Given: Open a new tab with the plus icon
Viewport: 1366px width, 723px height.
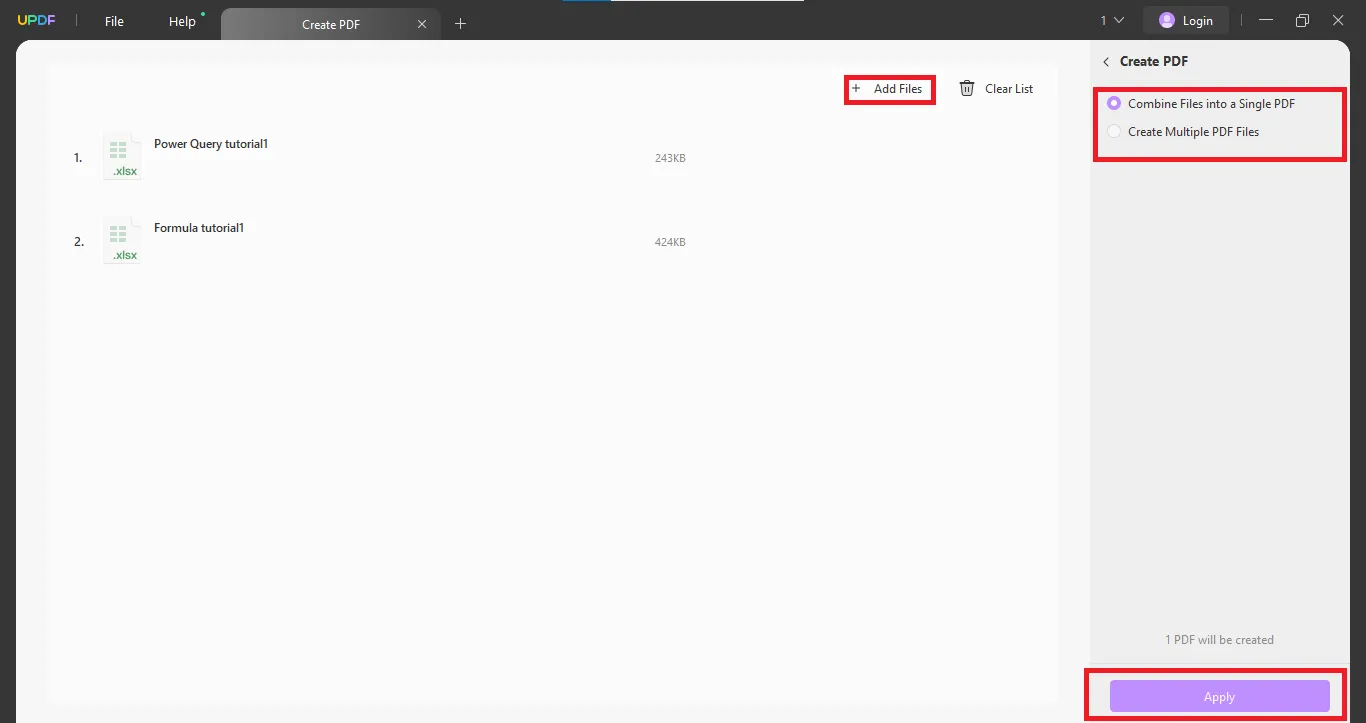Looking at the screenshot, I should click(x=461, y=23).
